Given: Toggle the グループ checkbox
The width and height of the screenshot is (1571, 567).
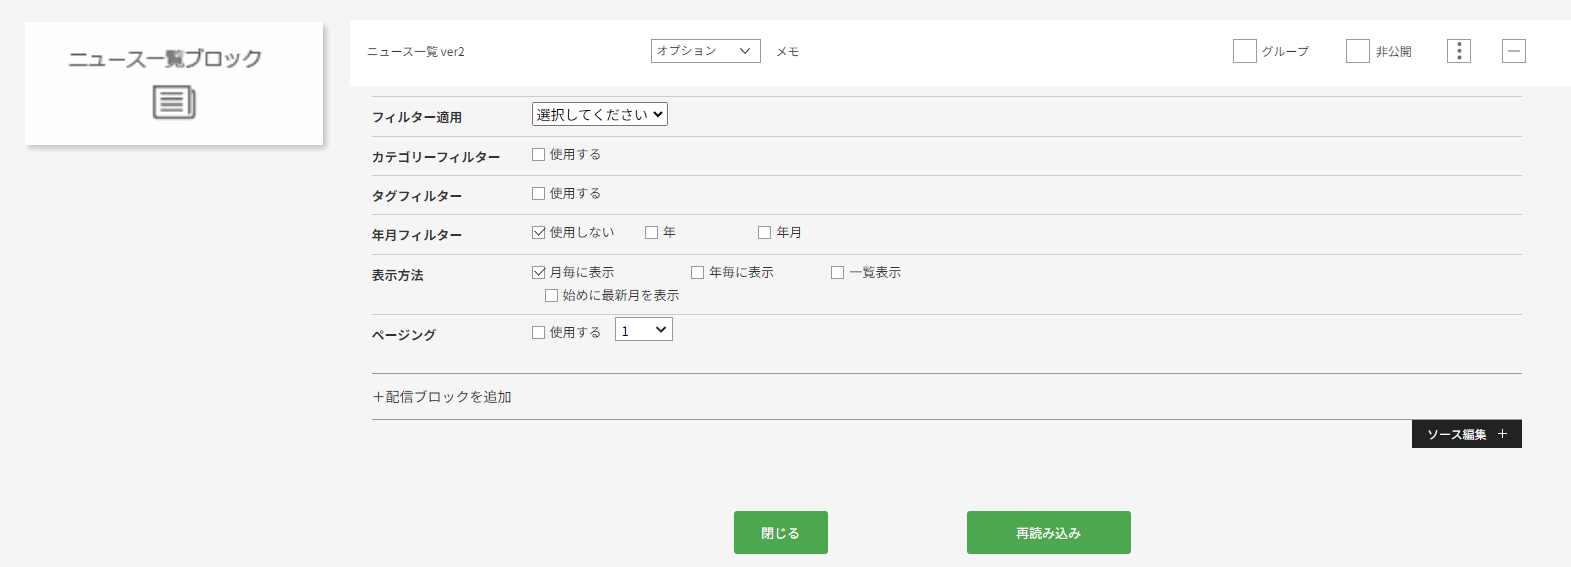Looking at the screenshot, I should [x=1245, y=51].
